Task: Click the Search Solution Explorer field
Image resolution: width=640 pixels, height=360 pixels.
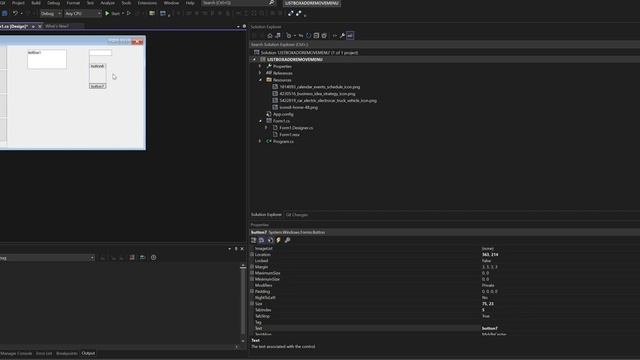Action: [x=444, y=44]
